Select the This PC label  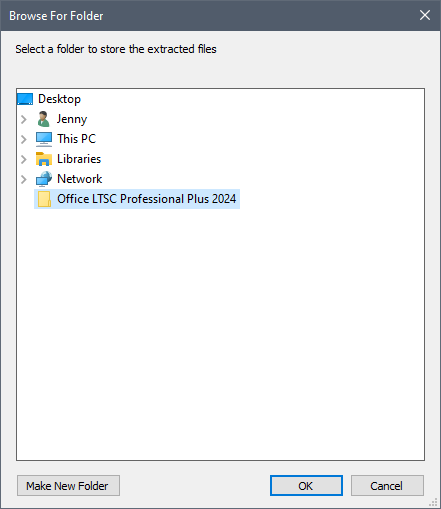tap(77, 139)
